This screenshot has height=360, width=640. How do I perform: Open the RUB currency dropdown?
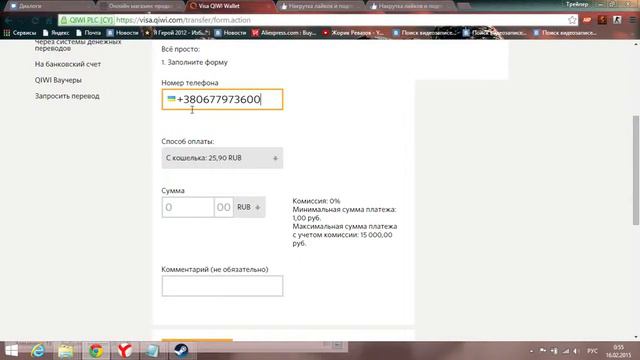[x=249, y=207]
